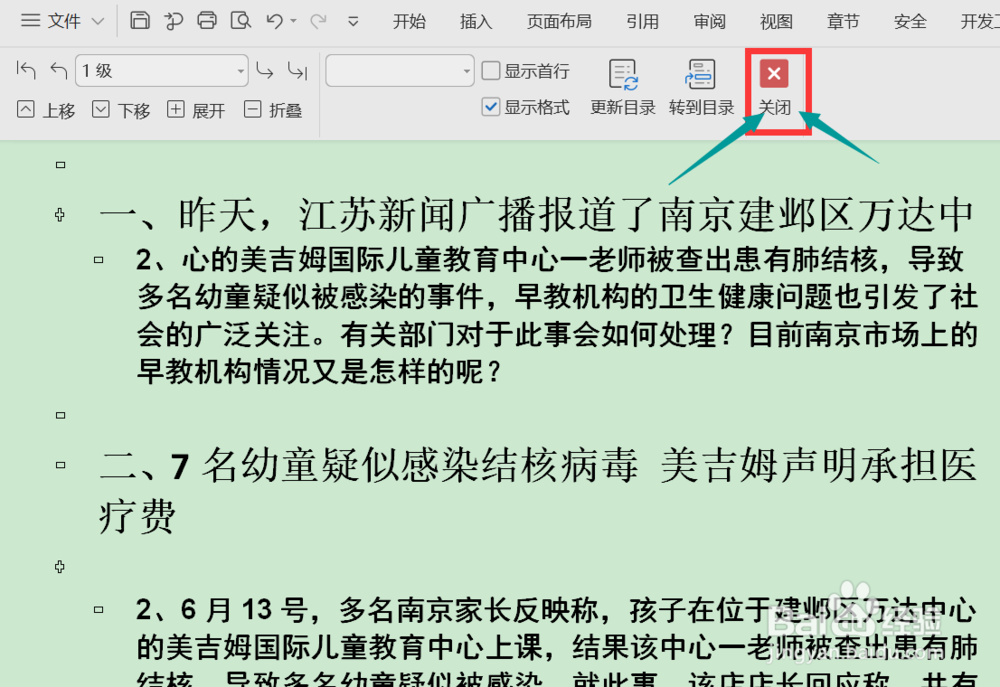Switch to the 引用 tab
Image resolution: width=1000 pixels, height=687 pixels.
(x=642, y=22)
